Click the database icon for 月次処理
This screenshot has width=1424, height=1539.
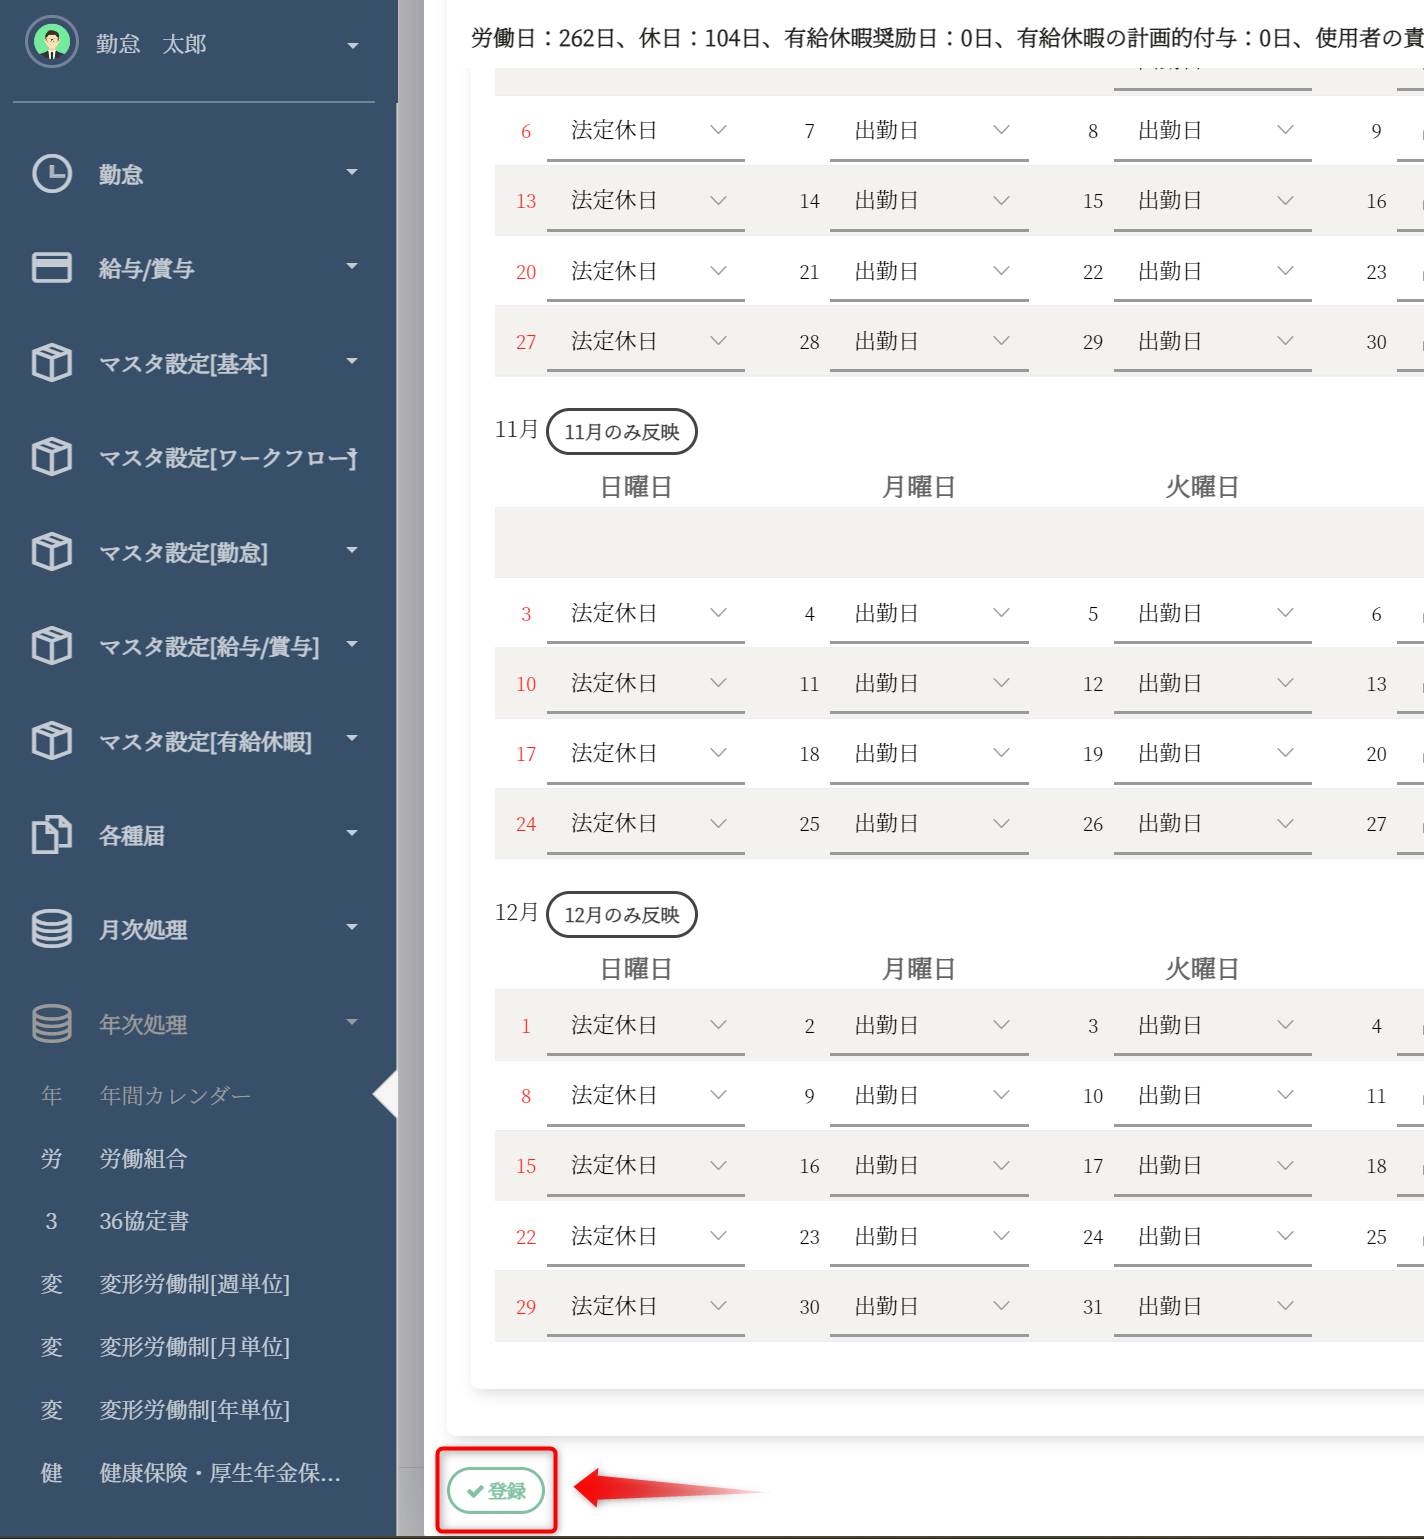coord(52,929)
